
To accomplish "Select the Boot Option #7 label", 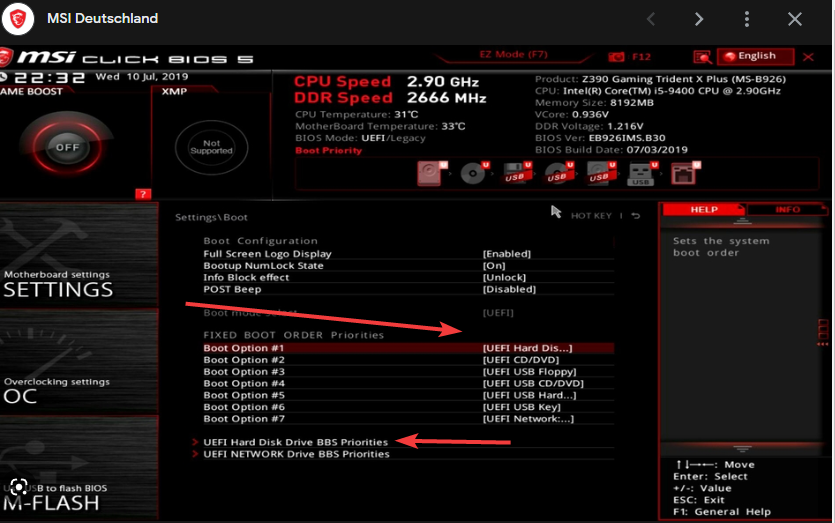I will pos(244,419).
